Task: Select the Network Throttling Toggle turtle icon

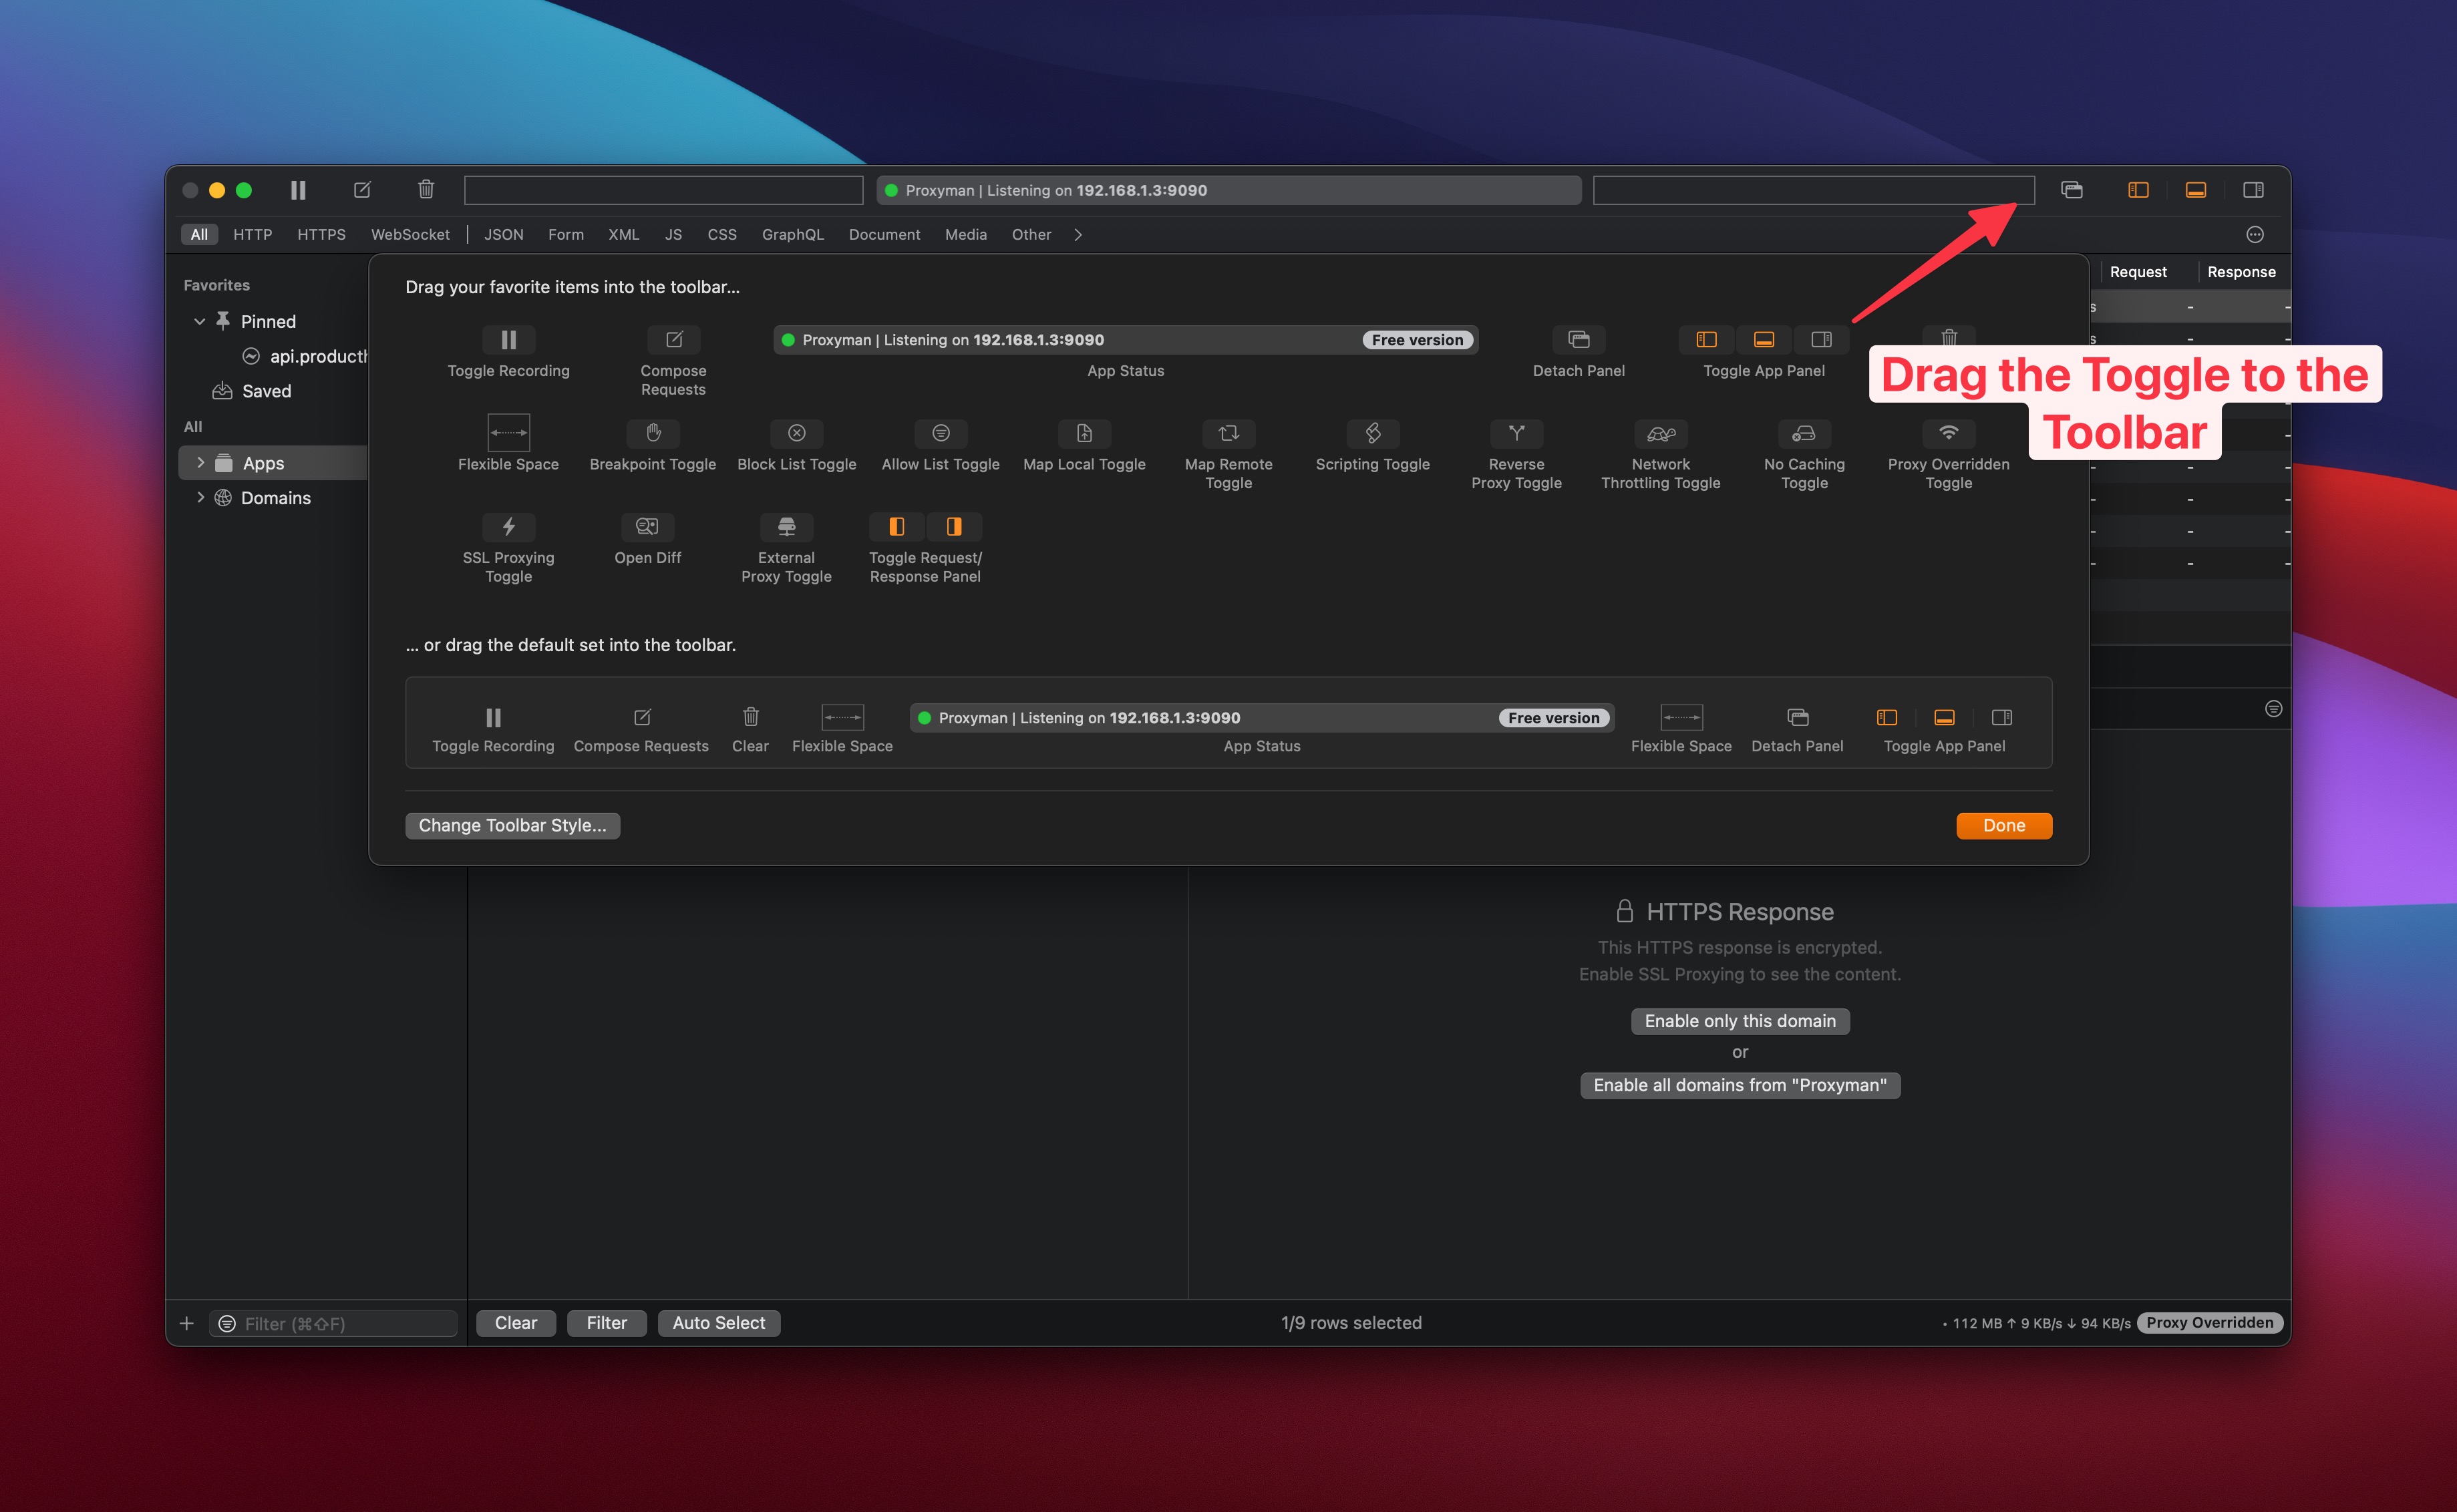Action: (1661, 433)
